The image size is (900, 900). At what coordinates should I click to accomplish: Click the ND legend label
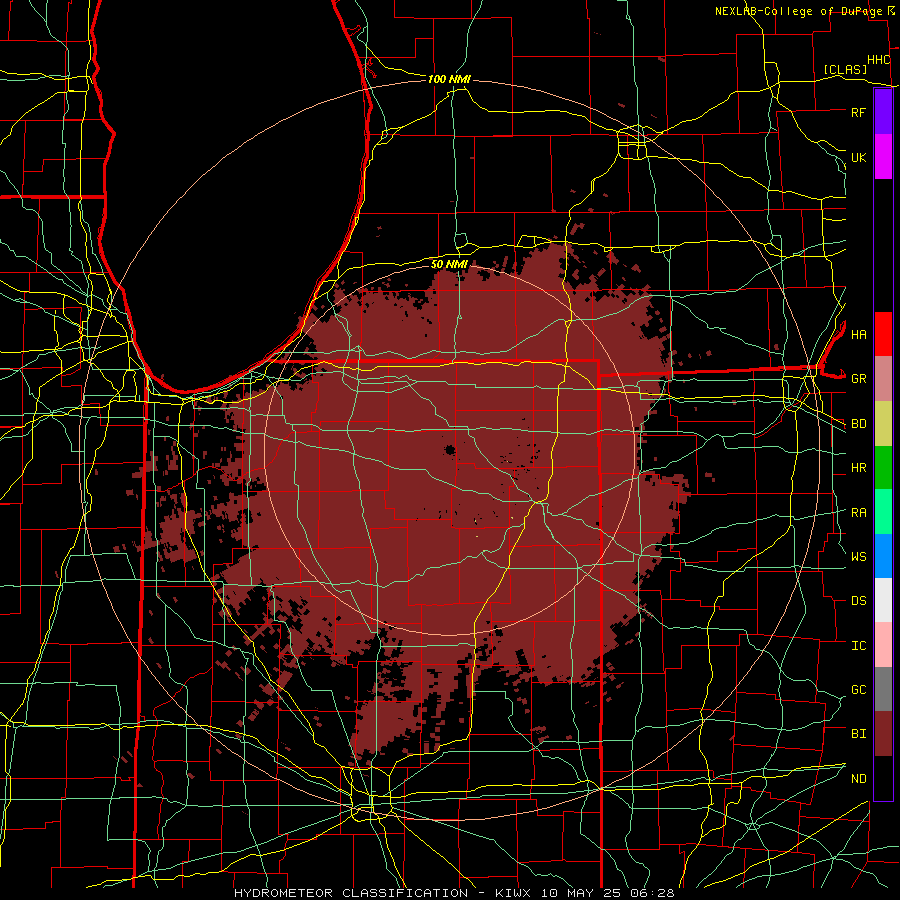click(x=858, y=779)
